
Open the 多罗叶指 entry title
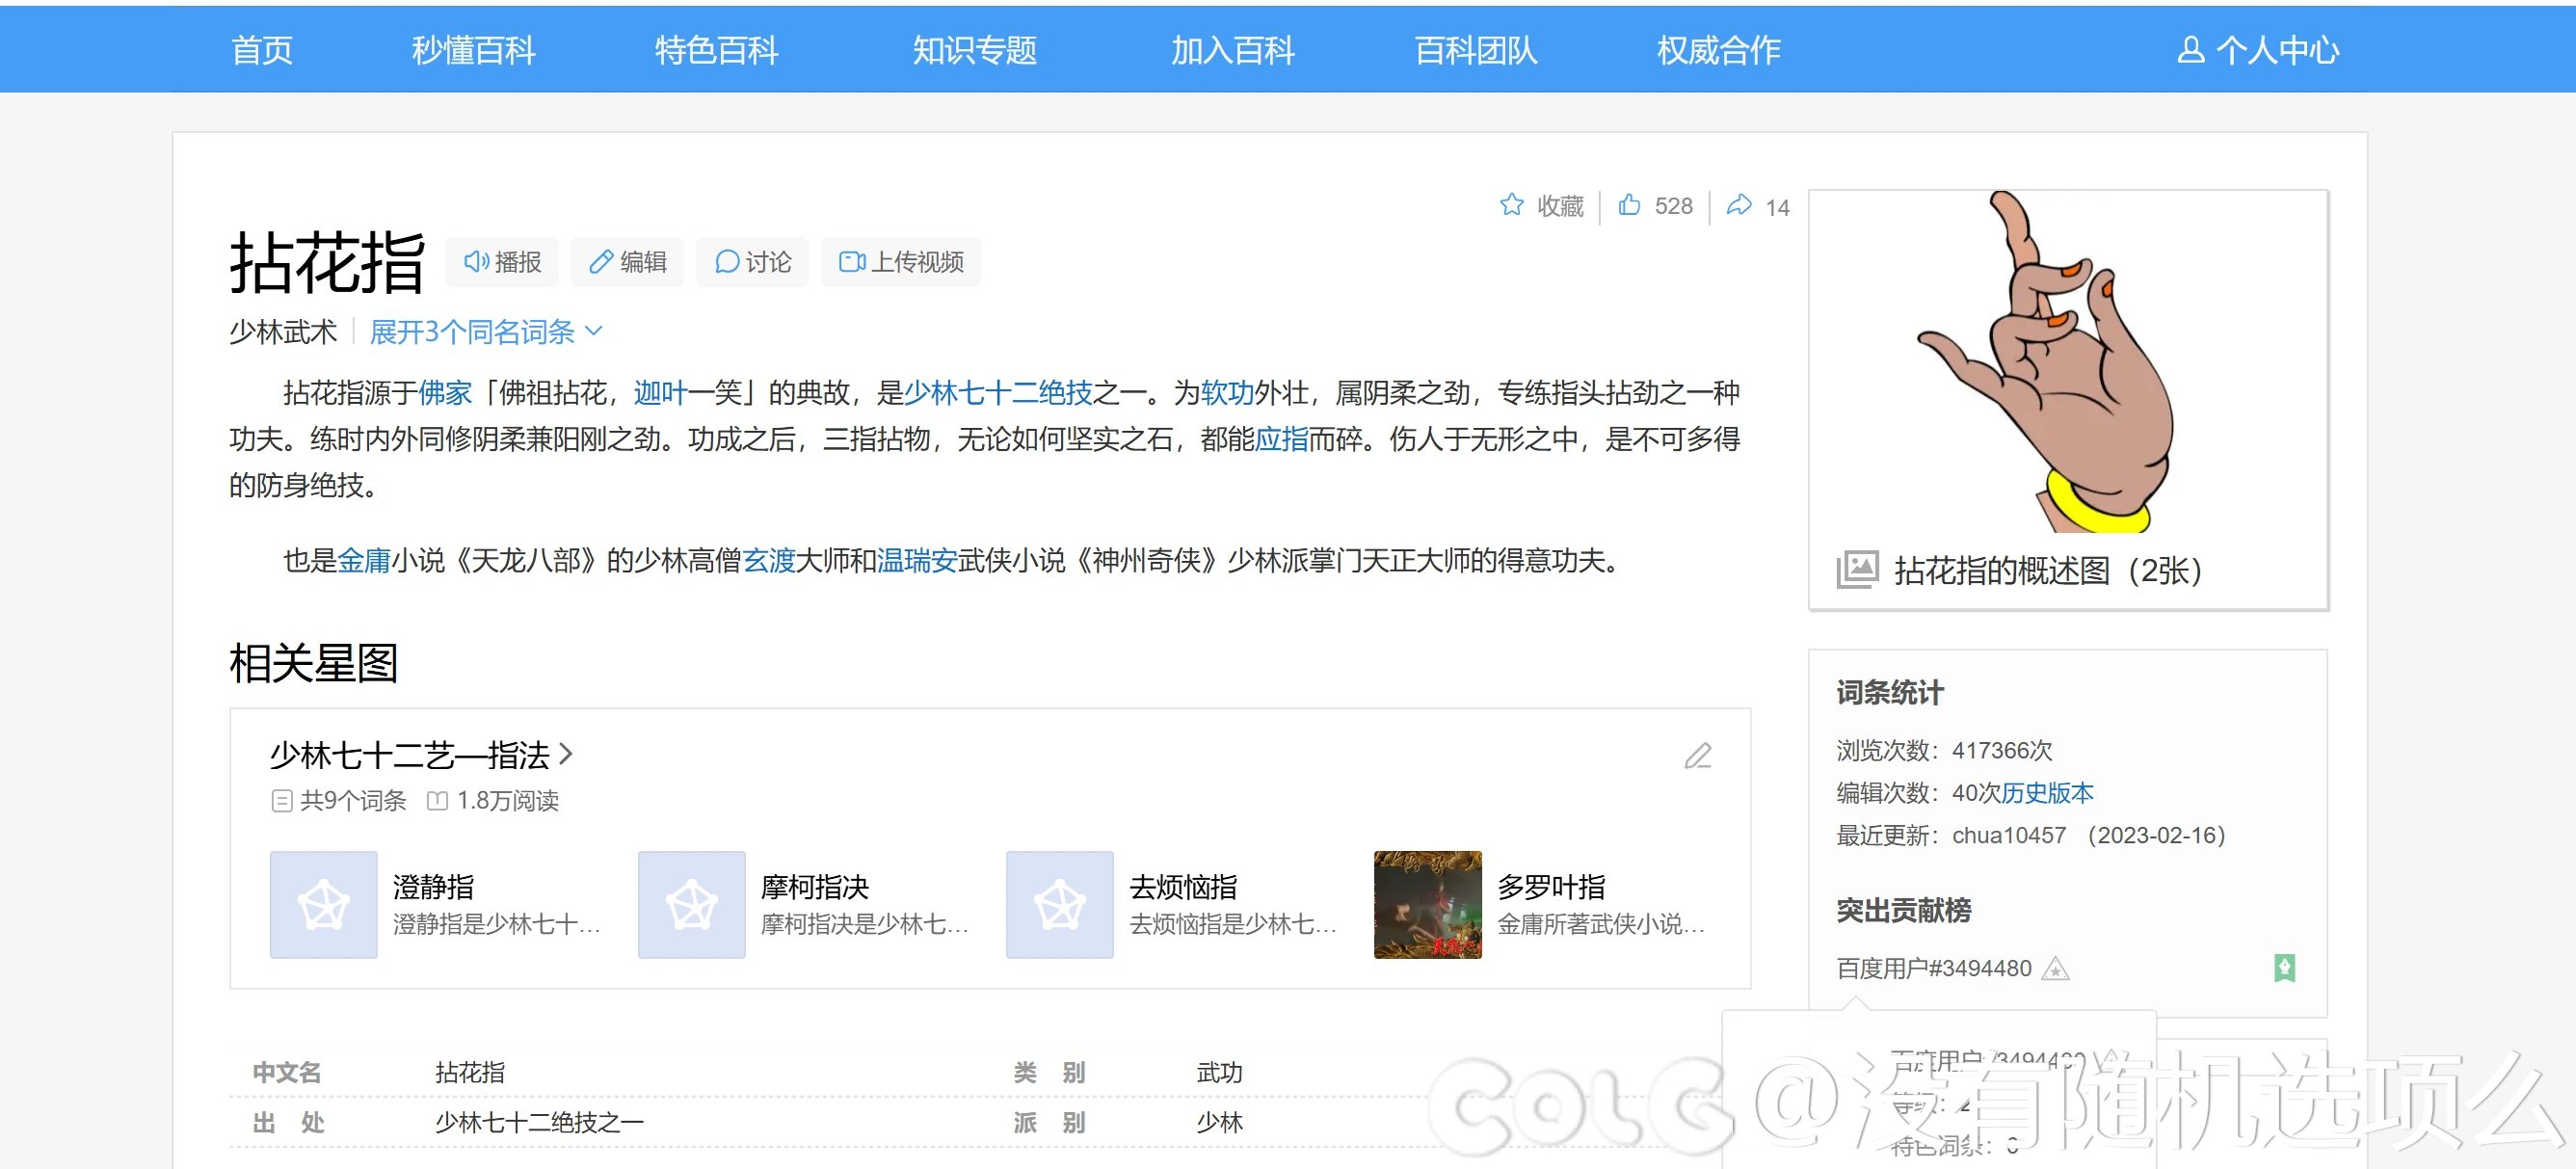[x=1551, y=887]
